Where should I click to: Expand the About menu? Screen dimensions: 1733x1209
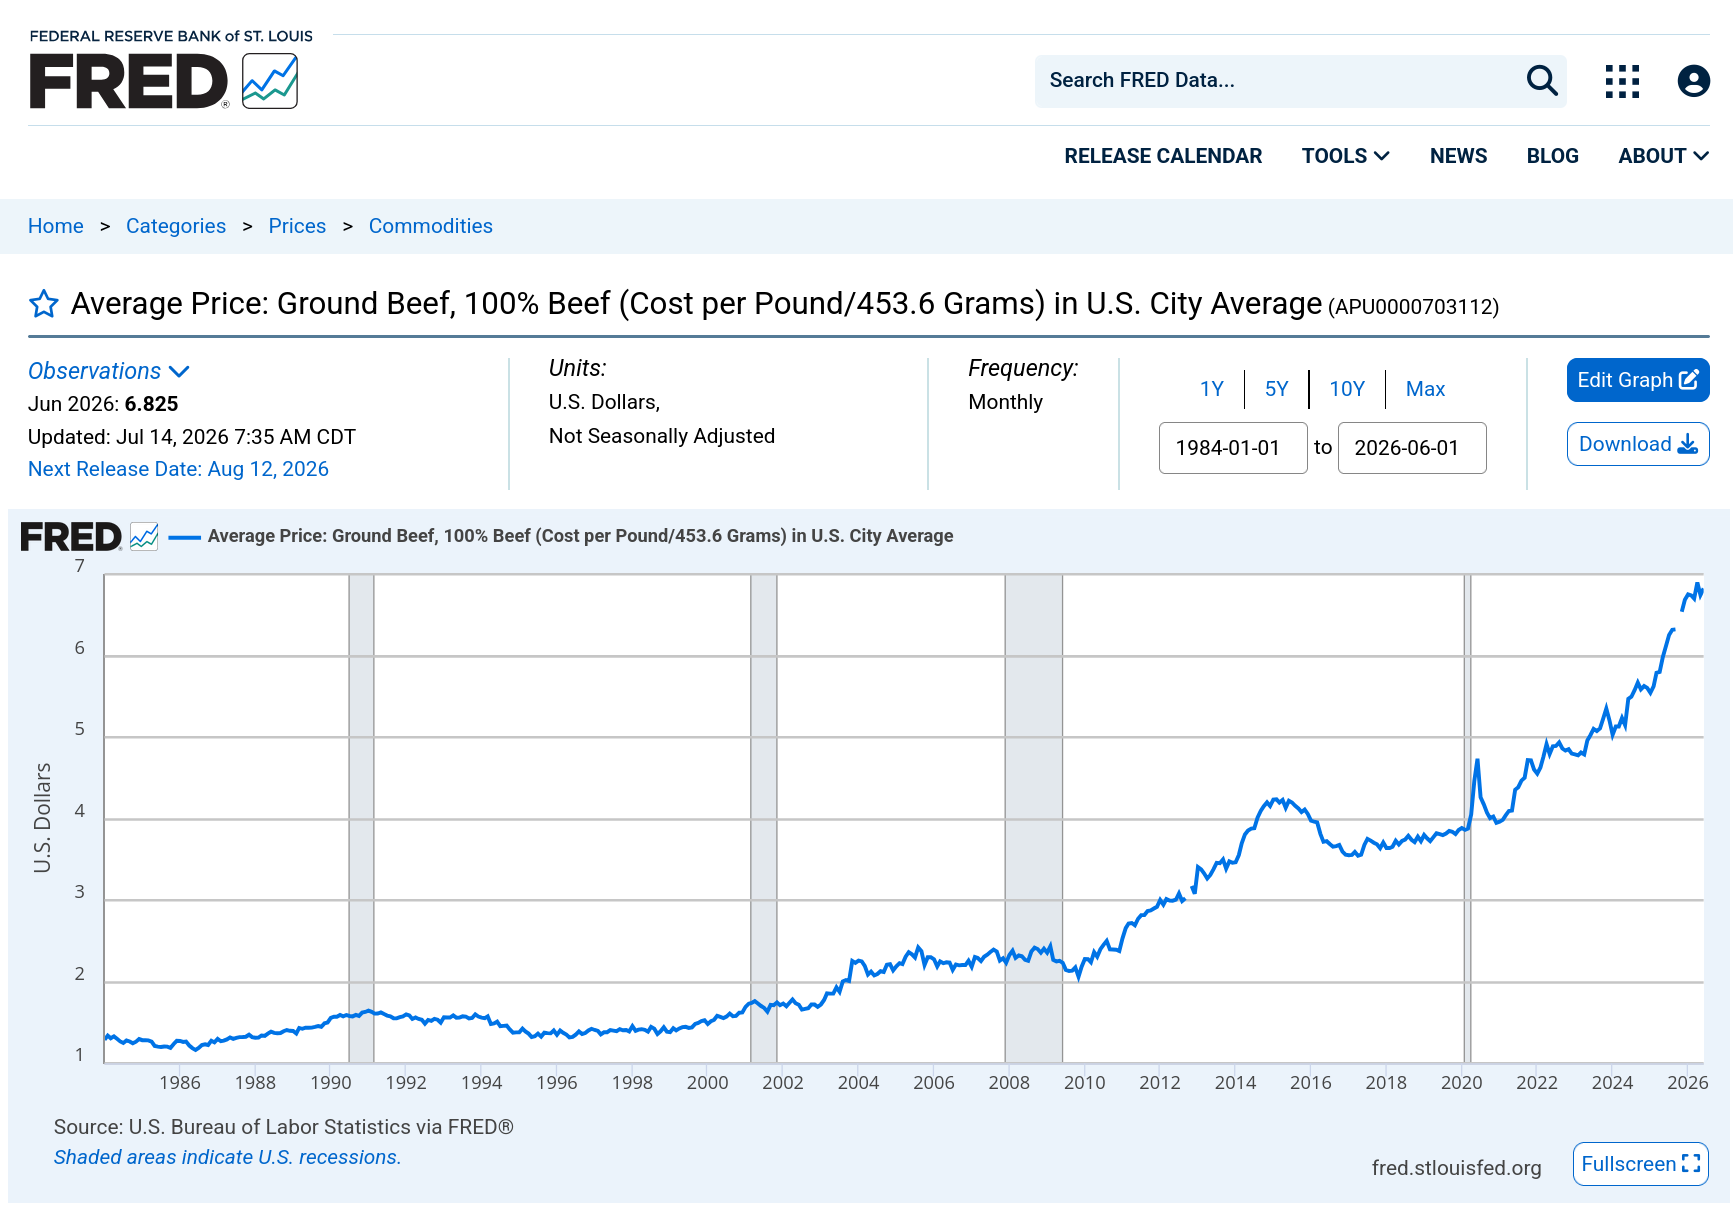1663,156
